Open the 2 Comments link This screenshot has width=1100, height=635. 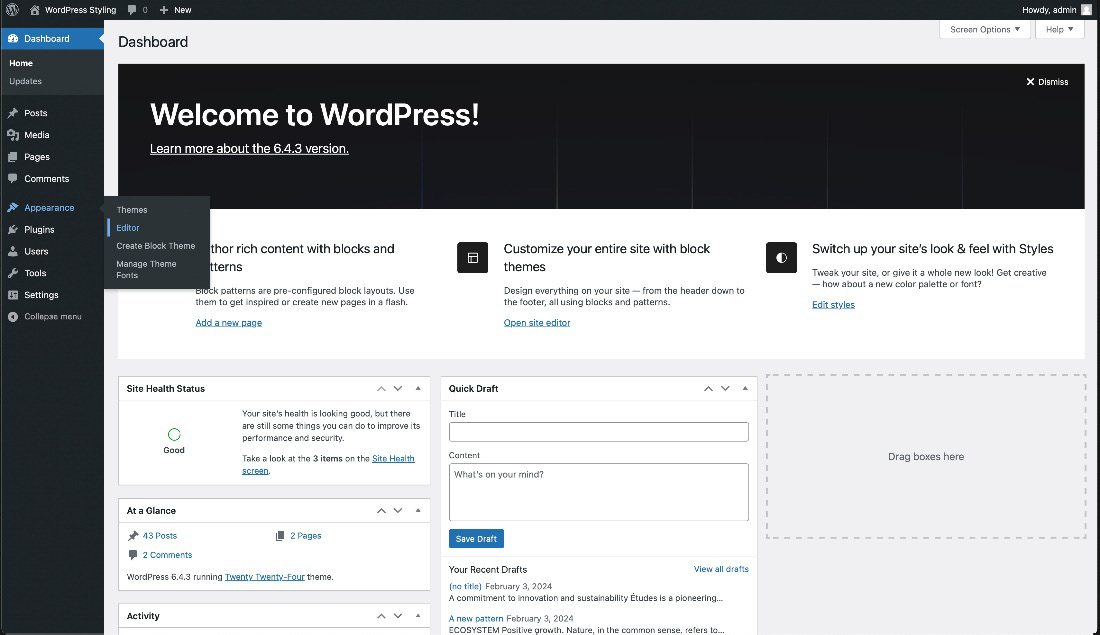[x=167, y=555]
